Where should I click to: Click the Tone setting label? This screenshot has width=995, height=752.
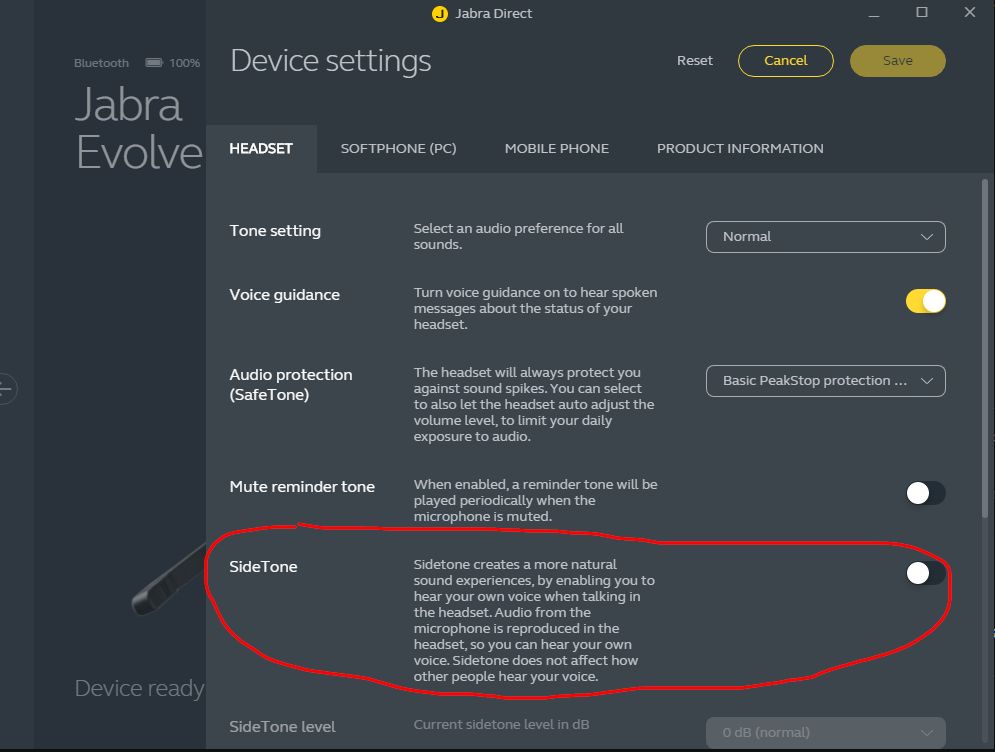click(x=275, y=230)
